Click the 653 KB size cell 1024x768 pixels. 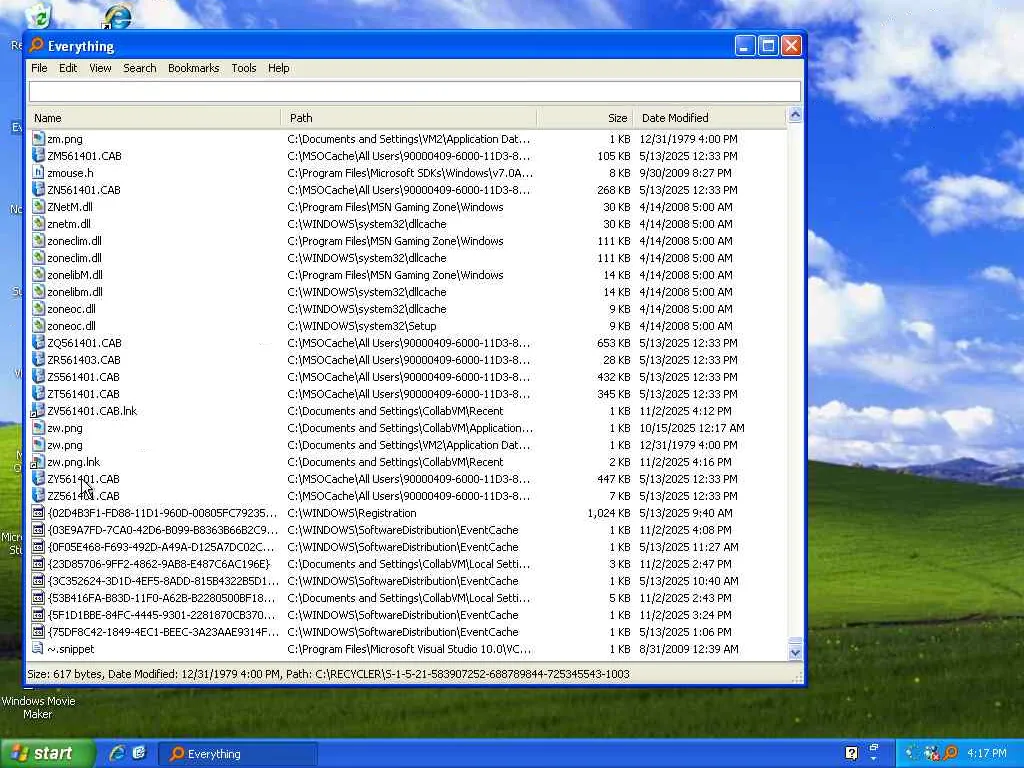click(x=614, y=342)
